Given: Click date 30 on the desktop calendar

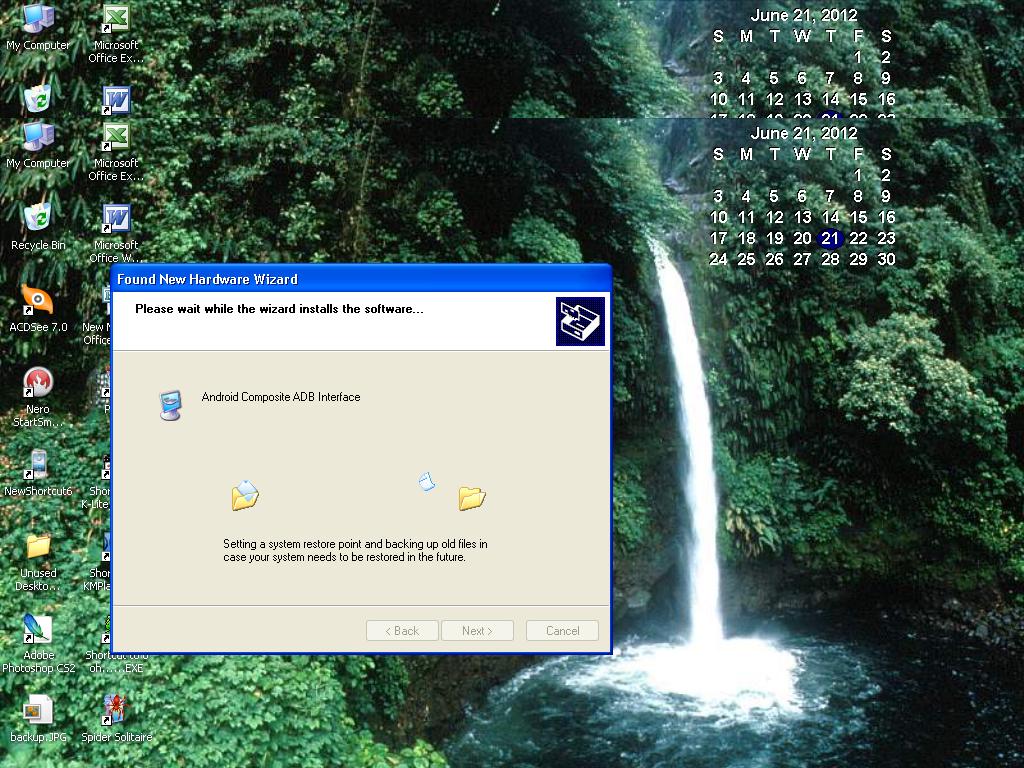Looking at the screenshot, I should 886,259.
